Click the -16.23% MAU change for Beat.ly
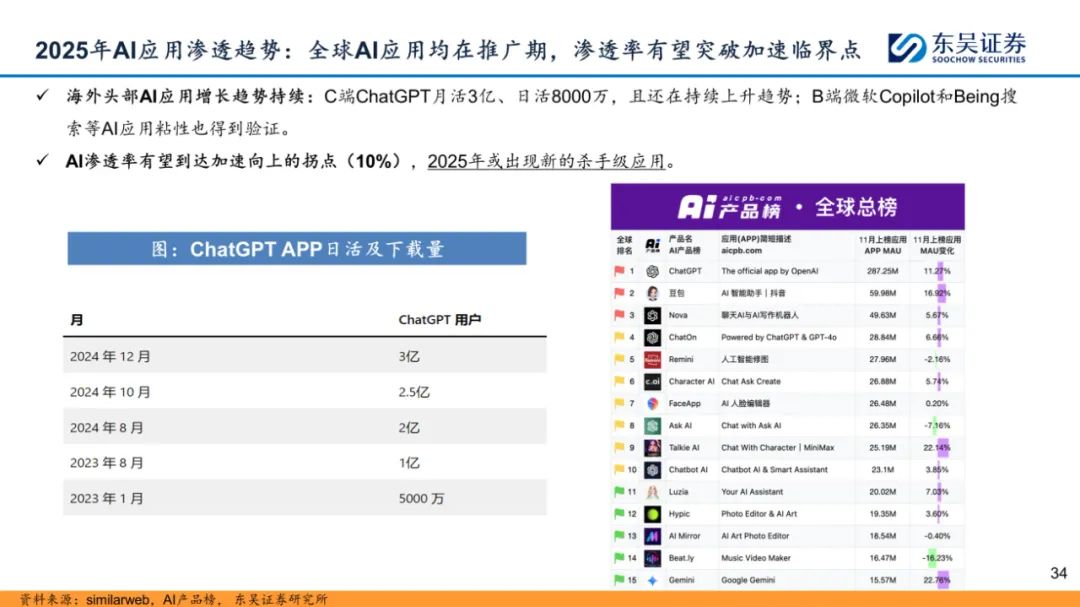This screenshot has height=607, width=1080. pos(937,558)
